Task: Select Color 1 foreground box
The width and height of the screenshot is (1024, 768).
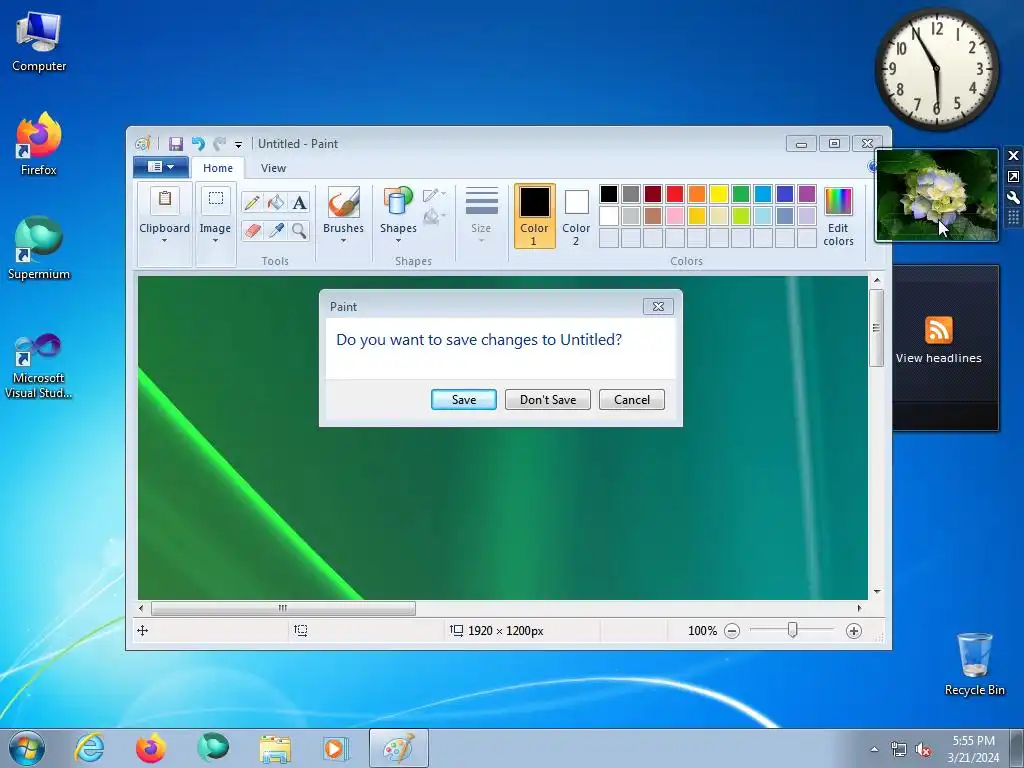Action: [x=534, y=216]
